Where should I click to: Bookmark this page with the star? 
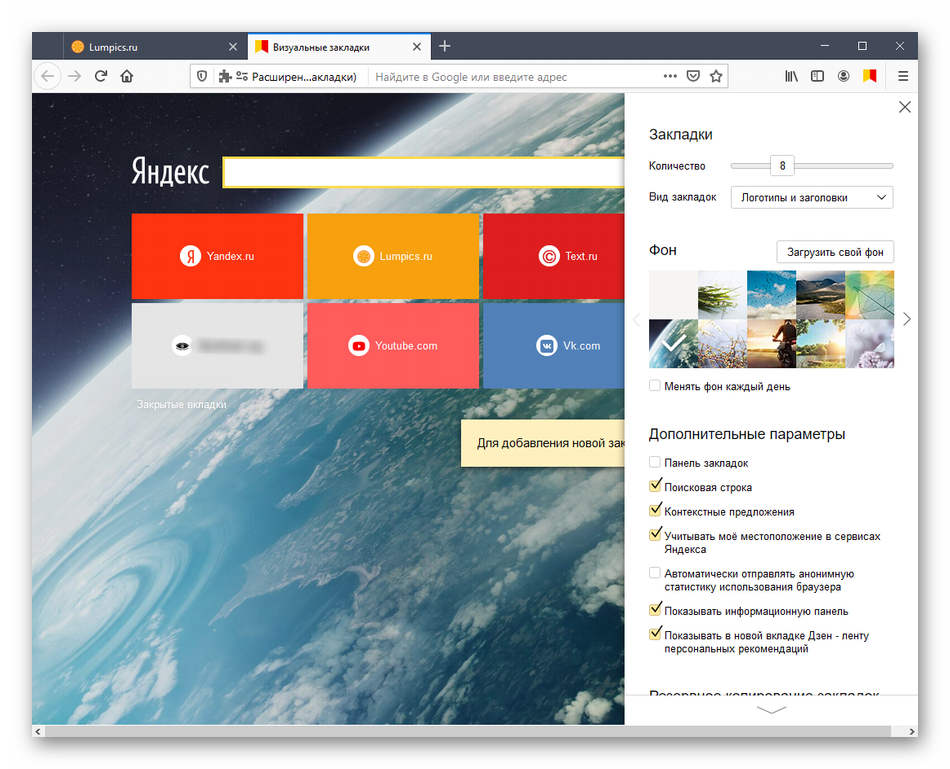[716, 76]
